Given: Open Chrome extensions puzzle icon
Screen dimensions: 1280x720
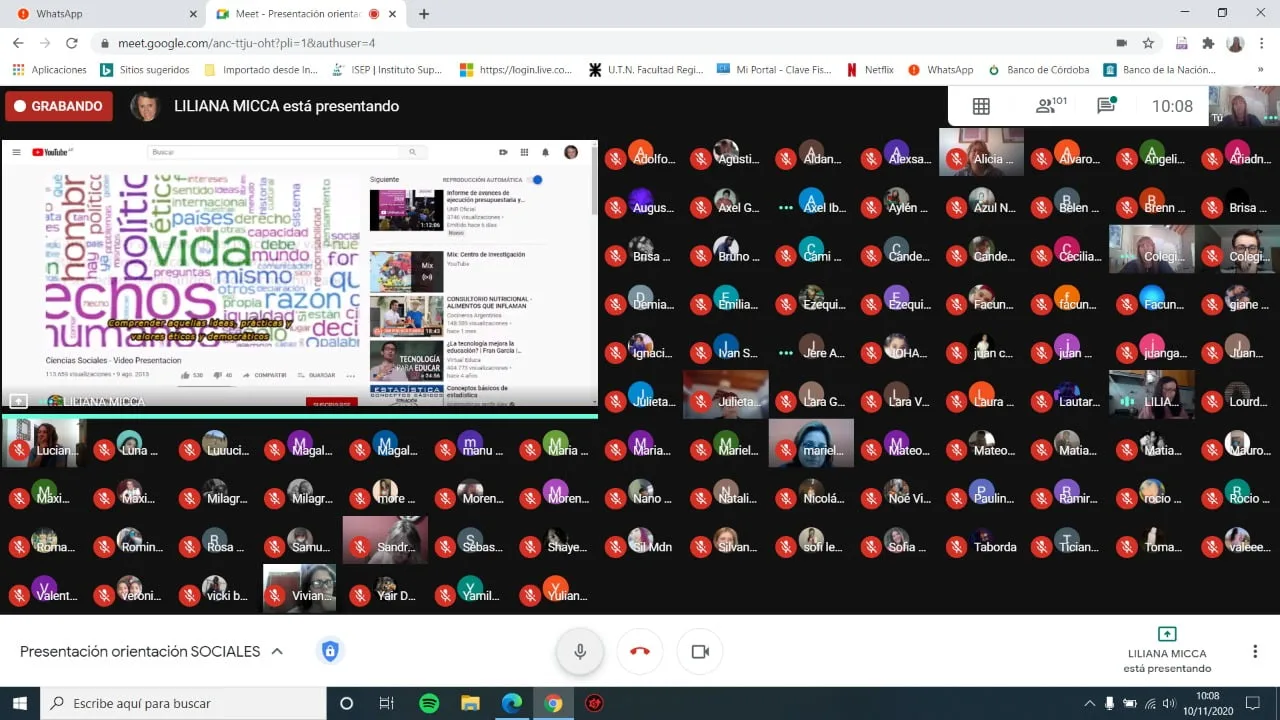Looking at the screenshot, I should pyautogui.click(x=1208, y=43).
